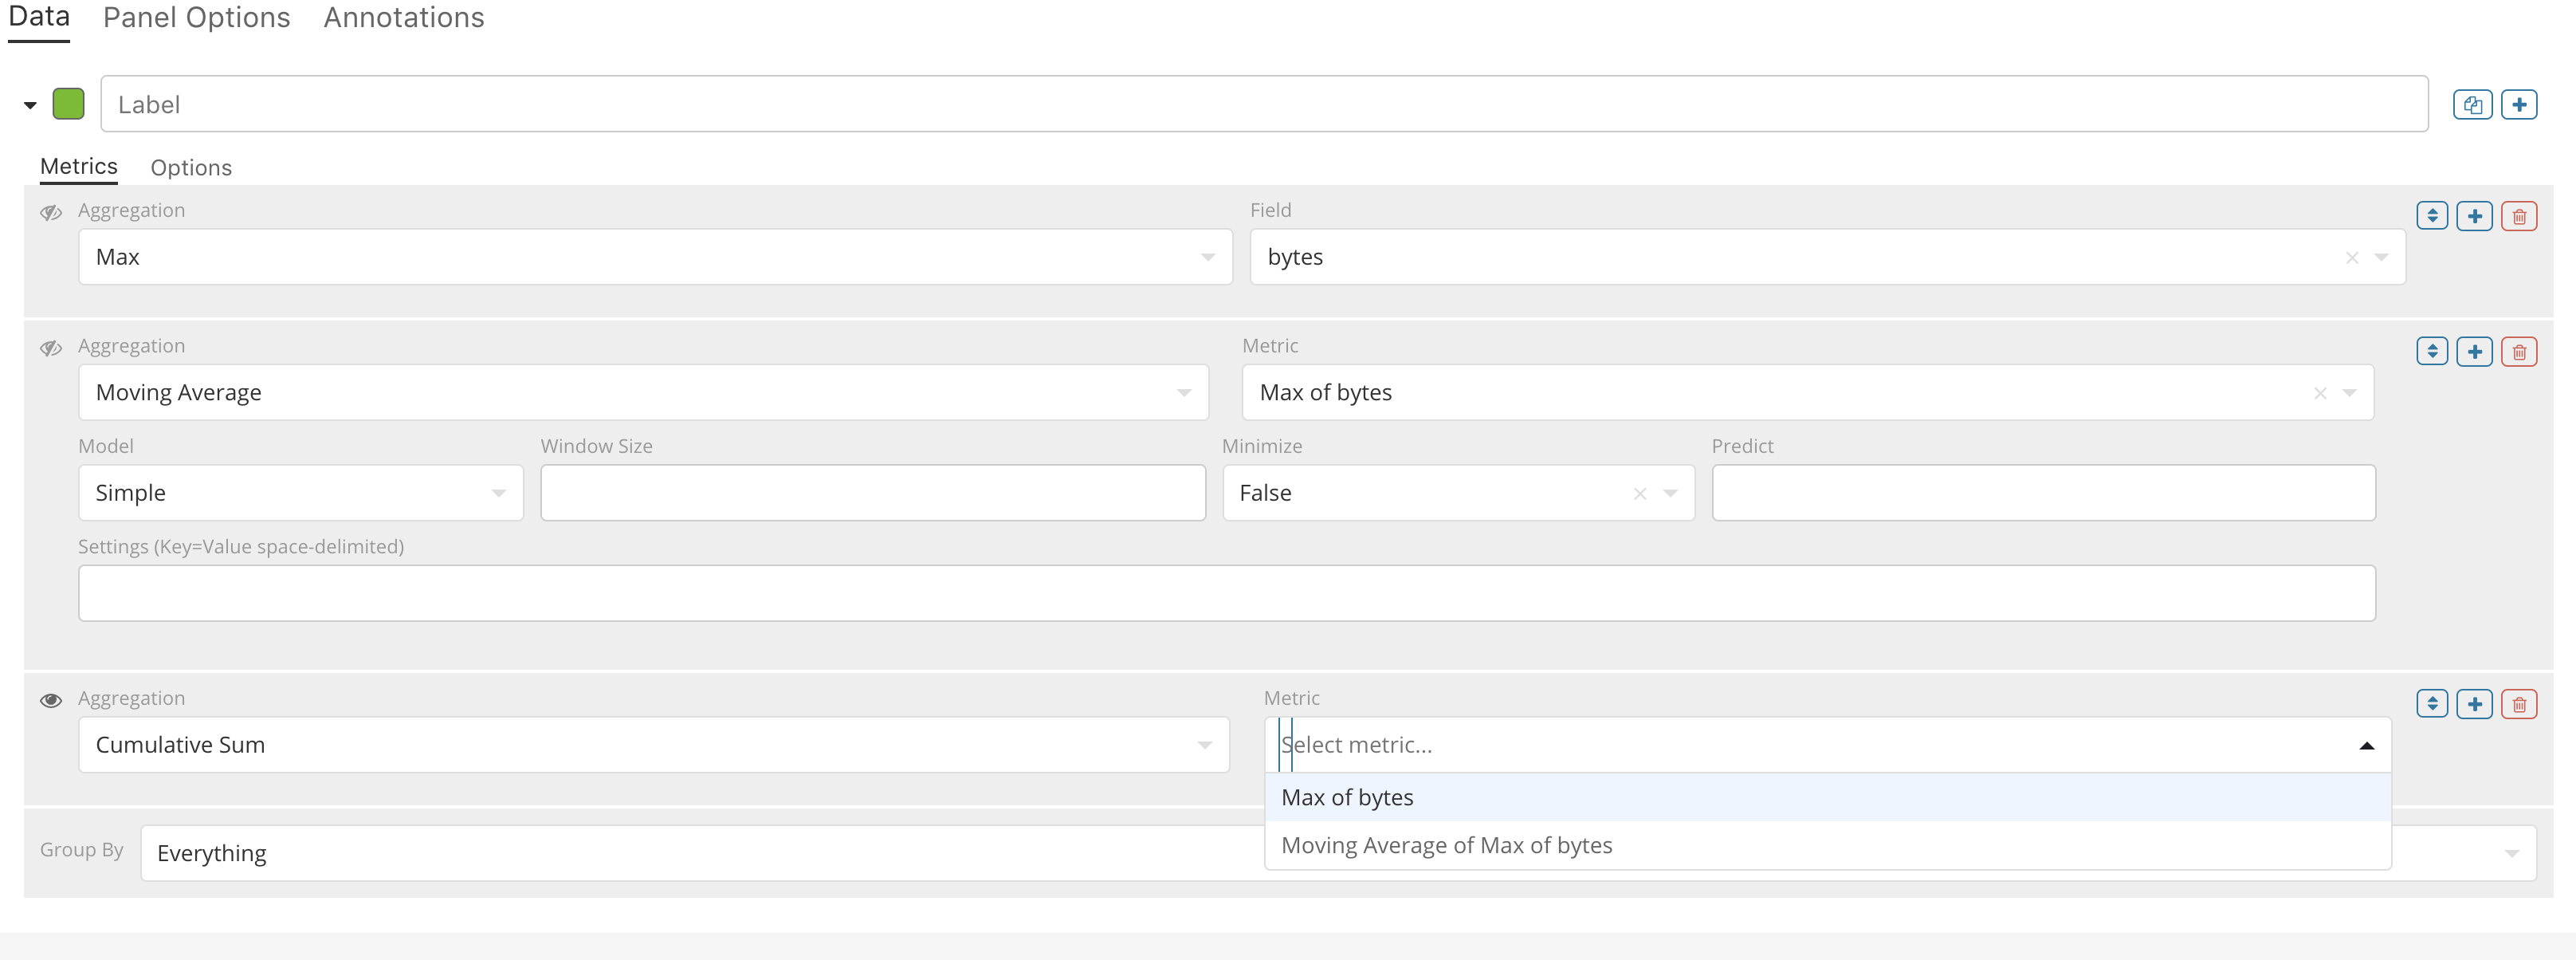This screenshot has height=960, width=2576.
Task: Switch to the Panel Options tab
Action: pos(196,17)
